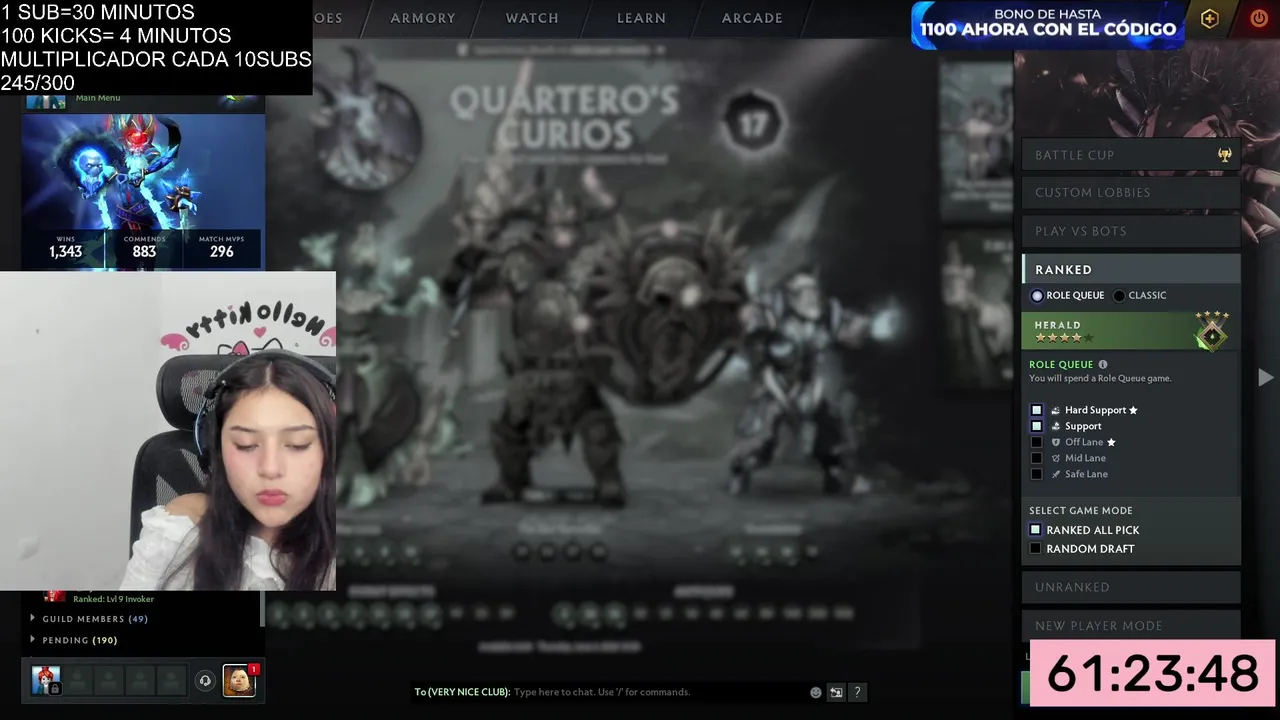The image size is (1280, 720).
Task: Check the Safe Lane role checkbox
Action: [1036, 474]
